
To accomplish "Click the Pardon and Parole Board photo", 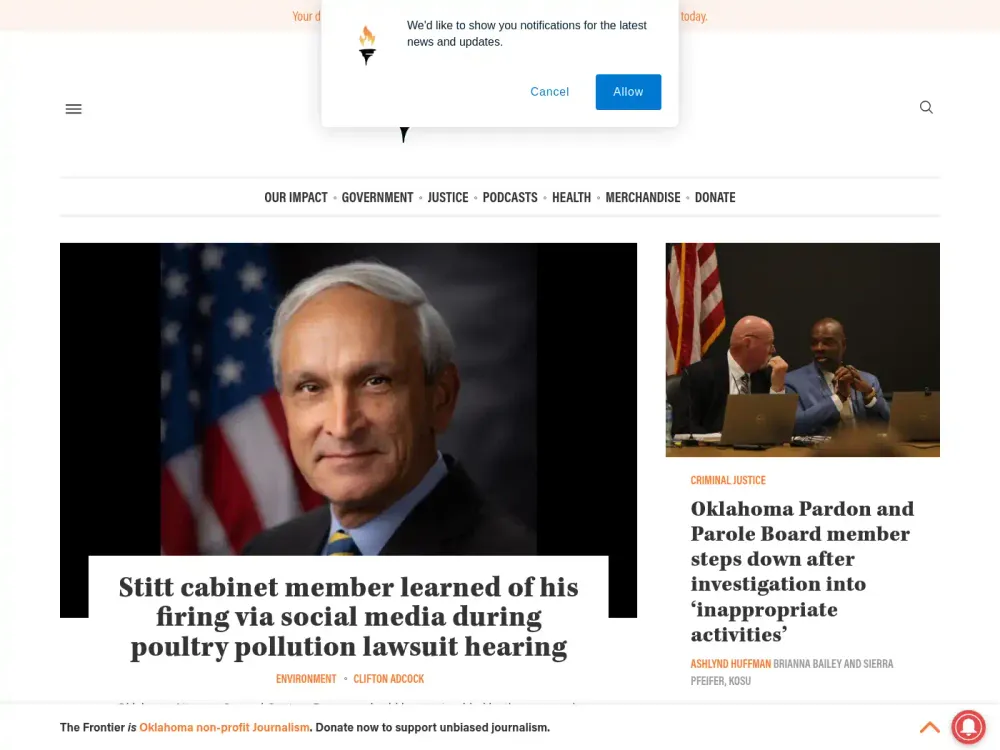I will 802,349.
